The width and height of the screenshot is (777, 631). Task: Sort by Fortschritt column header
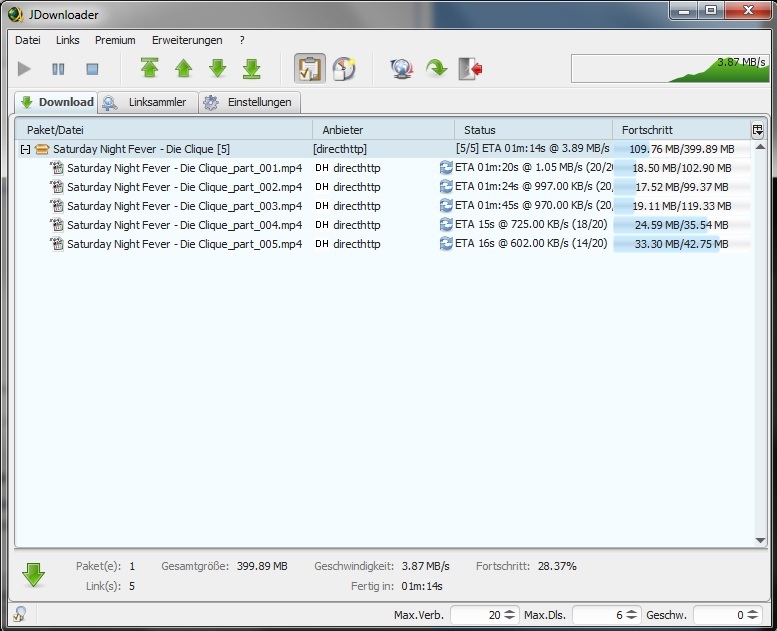(x=681, y=130)
